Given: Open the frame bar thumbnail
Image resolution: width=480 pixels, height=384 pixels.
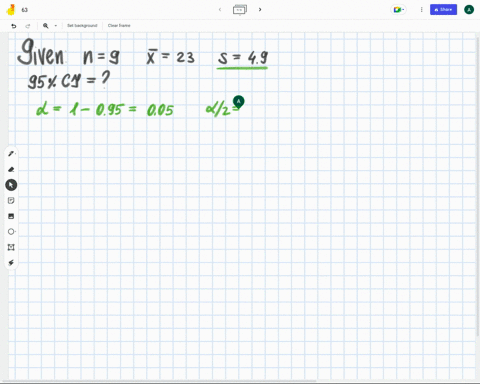Looking at the screenshot, I should (x=240, y=10).
